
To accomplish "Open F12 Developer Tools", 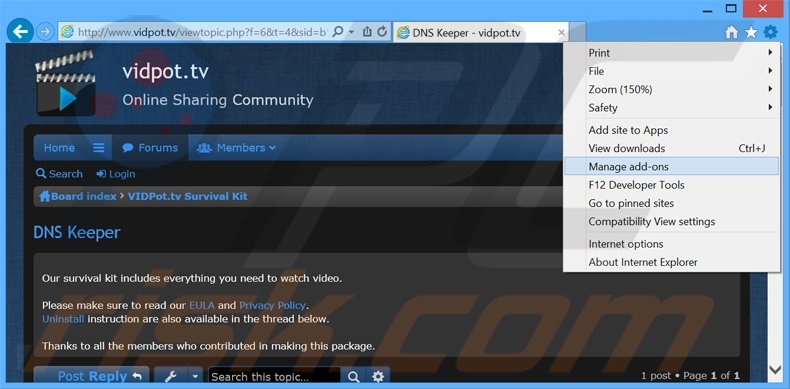I will point(671,185).
